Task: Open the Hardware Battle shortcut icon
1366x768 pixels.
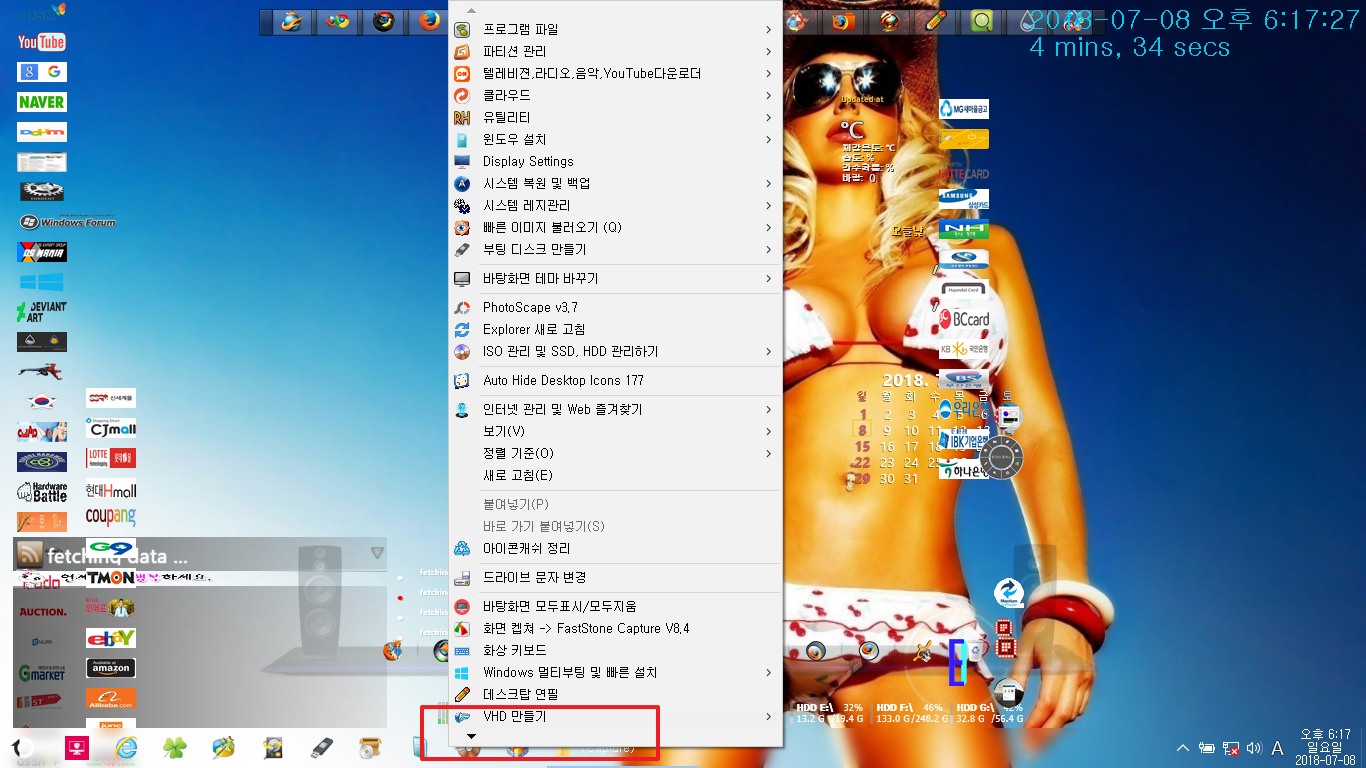Action: click(x=42, y=491)
